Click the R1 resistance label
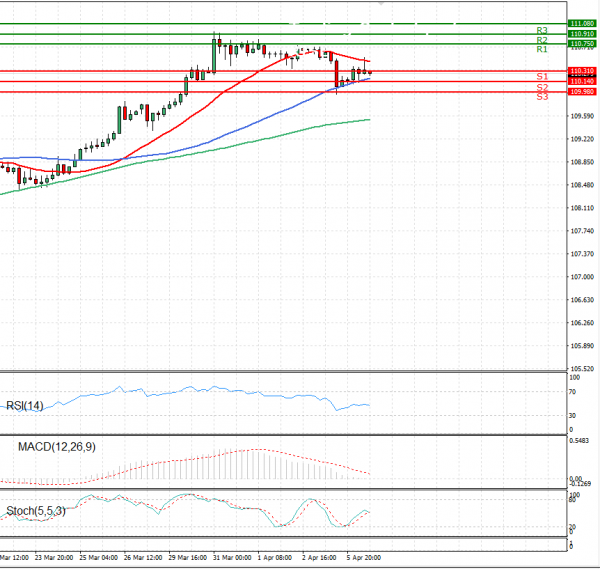 tap(541, 49)
